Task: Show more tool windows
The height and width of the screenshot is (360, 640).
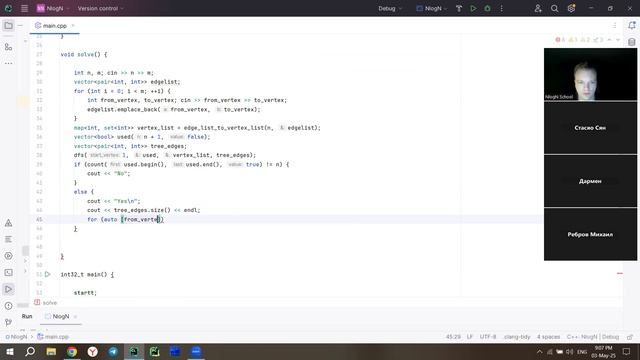Action: click(8, 63)
